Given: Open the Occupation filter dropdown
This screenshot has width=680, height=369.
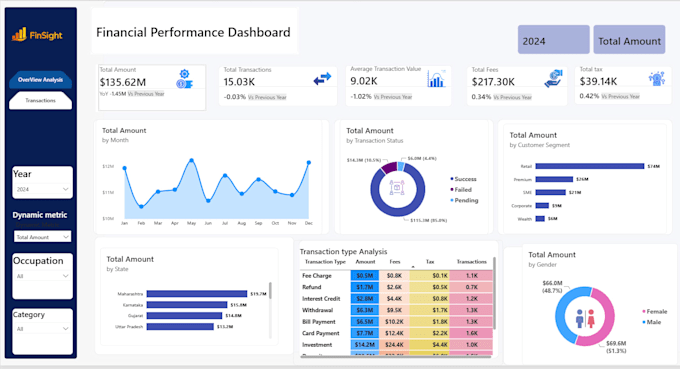Looking at the screenshot, I should pos(42,276).
